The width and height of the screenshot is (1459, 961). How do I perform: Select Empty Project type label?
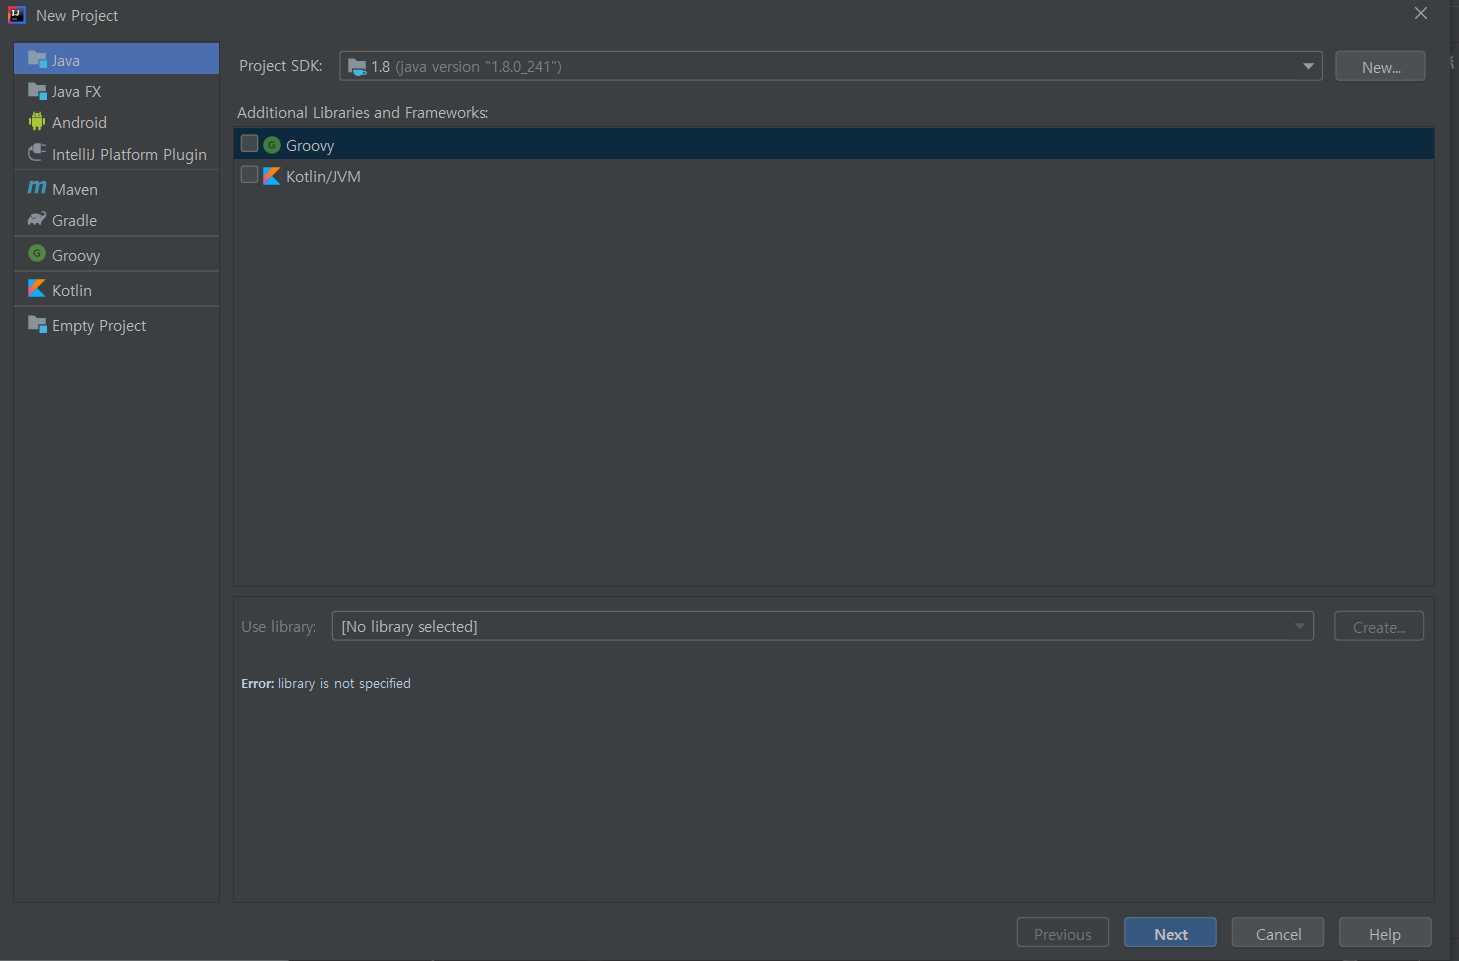point(99,326)
